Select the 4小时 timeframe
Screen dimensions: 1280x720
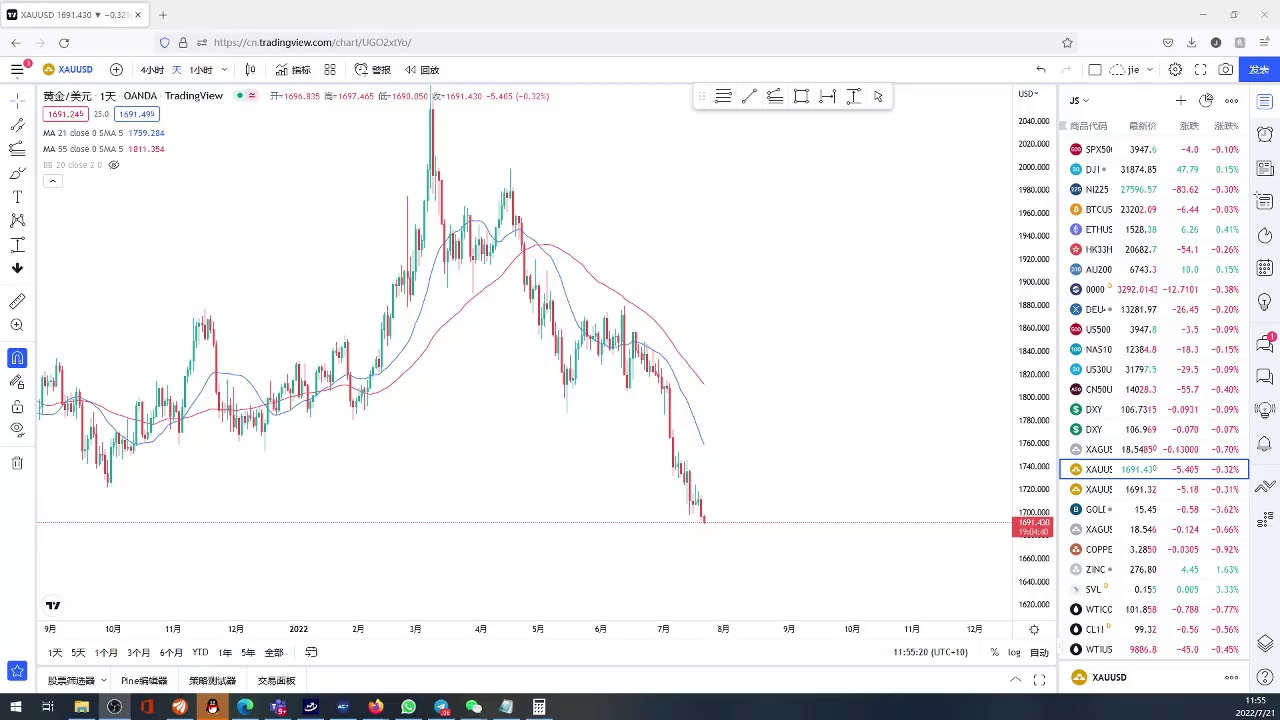click(x=152, y=70)
